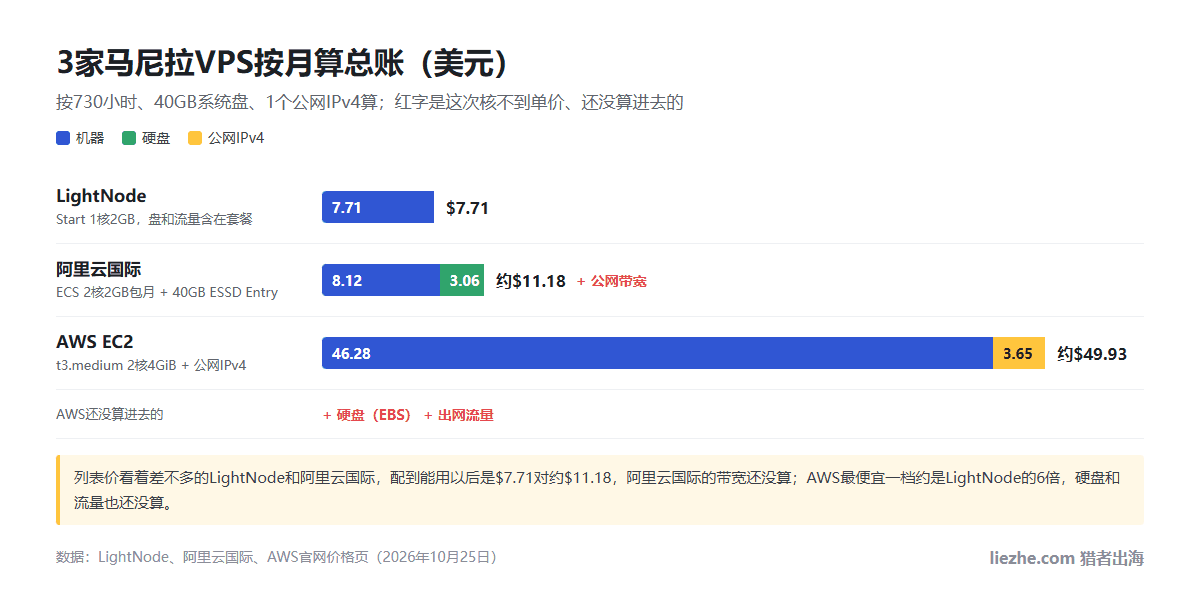This screenshot has width=1200, height=612.
Task: Click the green 硬盘 legend swatch
Action: pyautogui.click(x=129, y=138)
